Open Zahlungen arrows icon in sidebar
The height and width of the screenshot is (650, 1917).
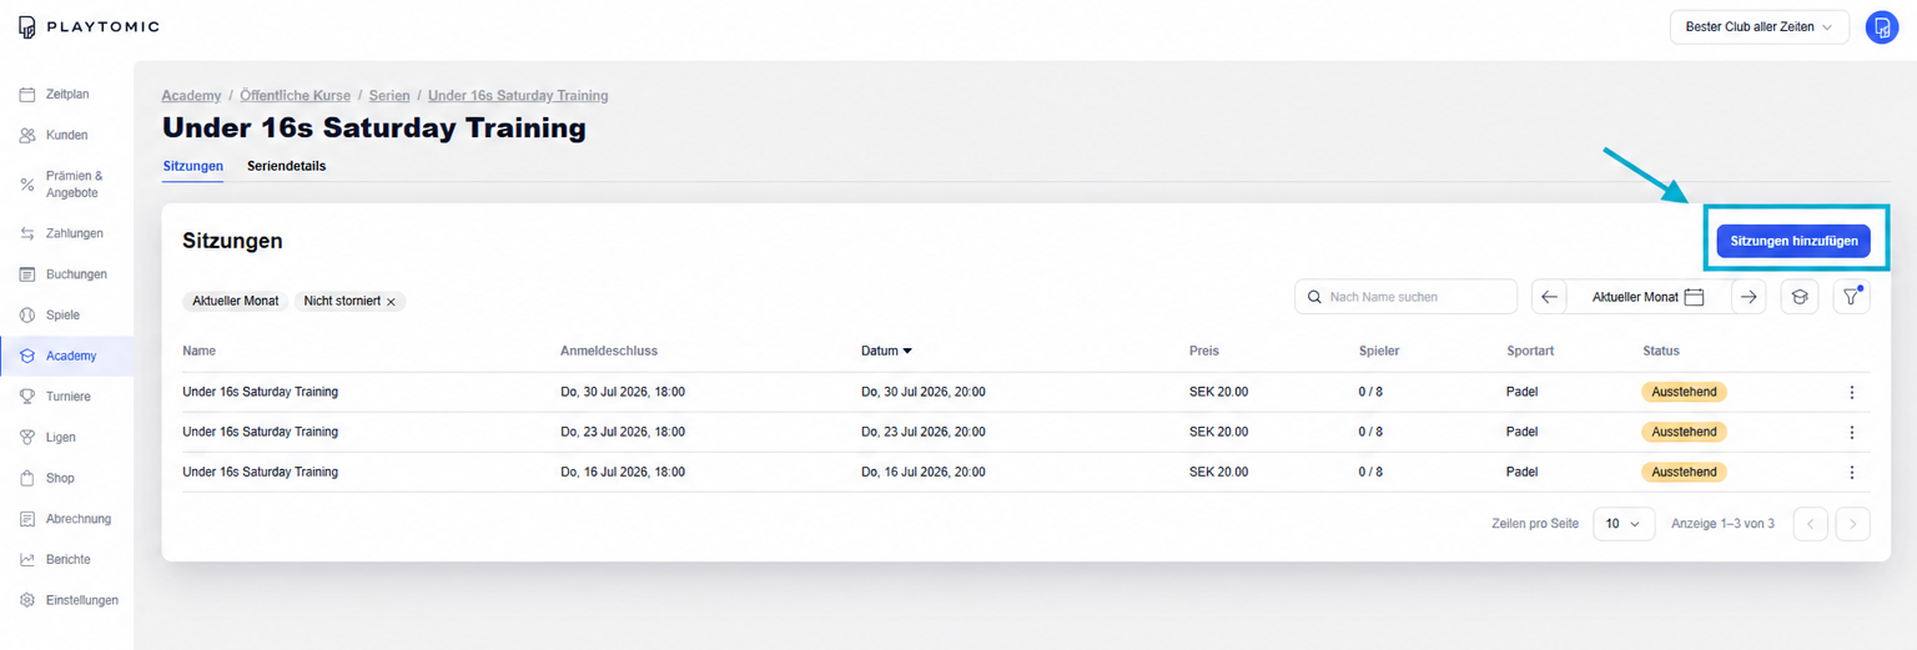click(27, 233)
